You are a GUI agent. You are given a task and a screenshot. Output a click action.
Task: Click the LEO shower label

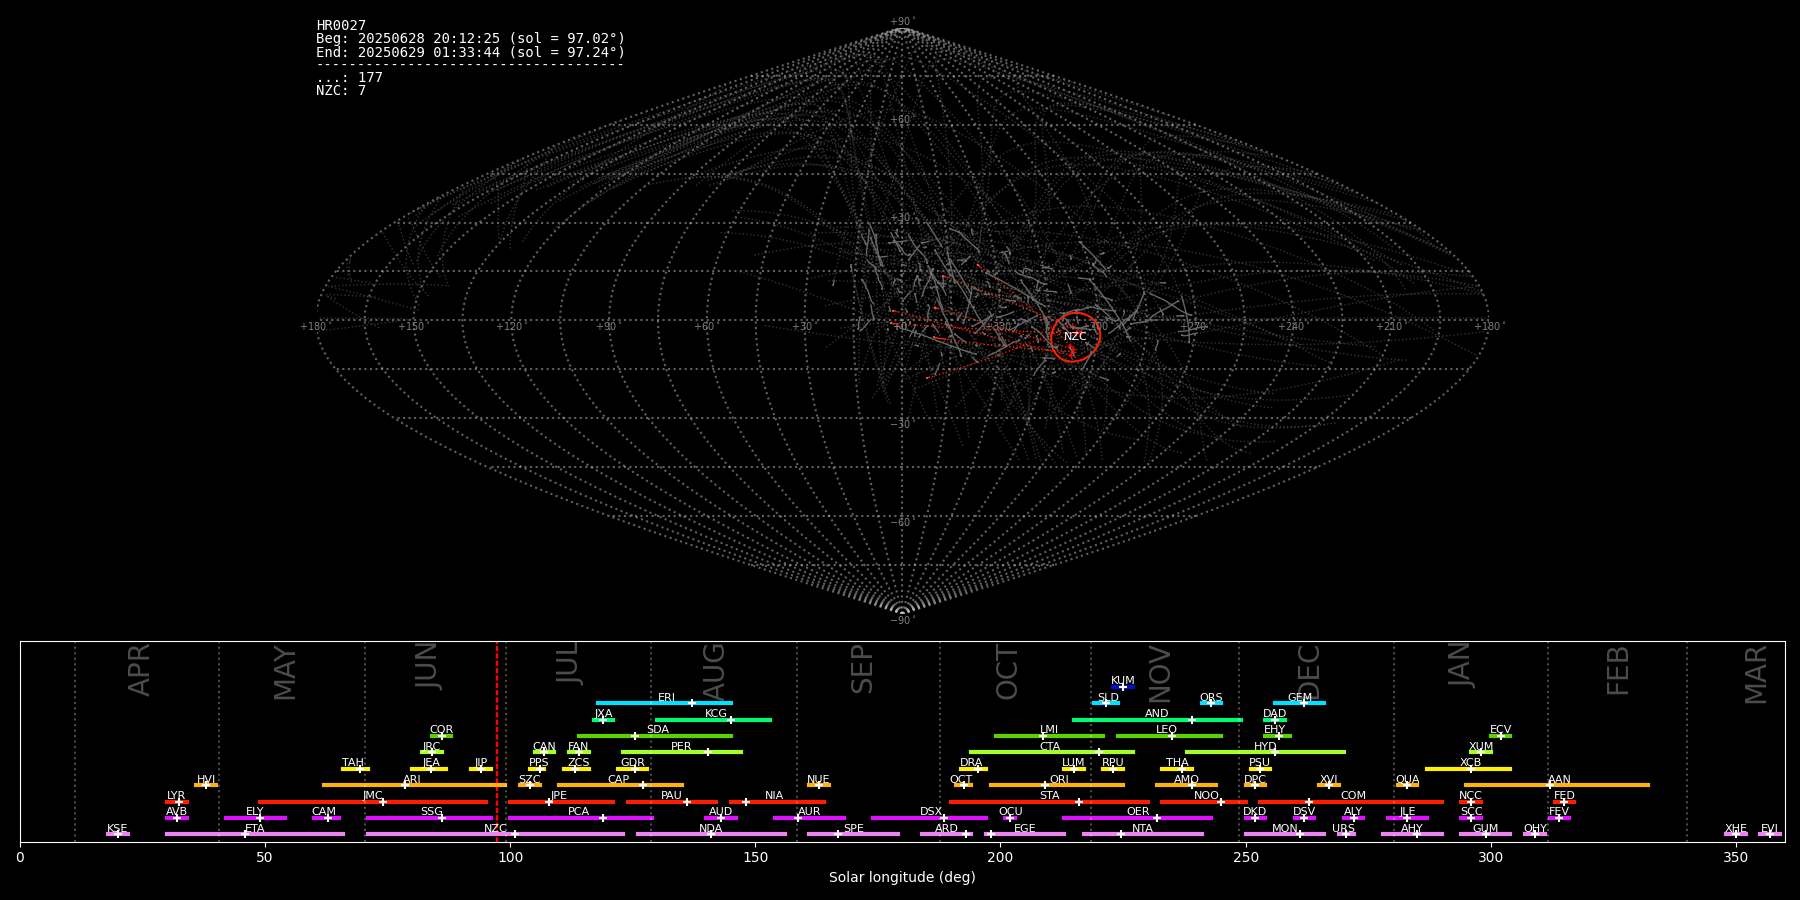click(1167, 730)
